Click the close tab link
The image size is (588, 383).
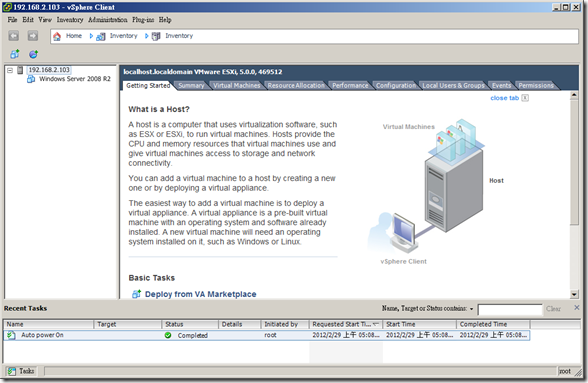[x=504, y=98]
